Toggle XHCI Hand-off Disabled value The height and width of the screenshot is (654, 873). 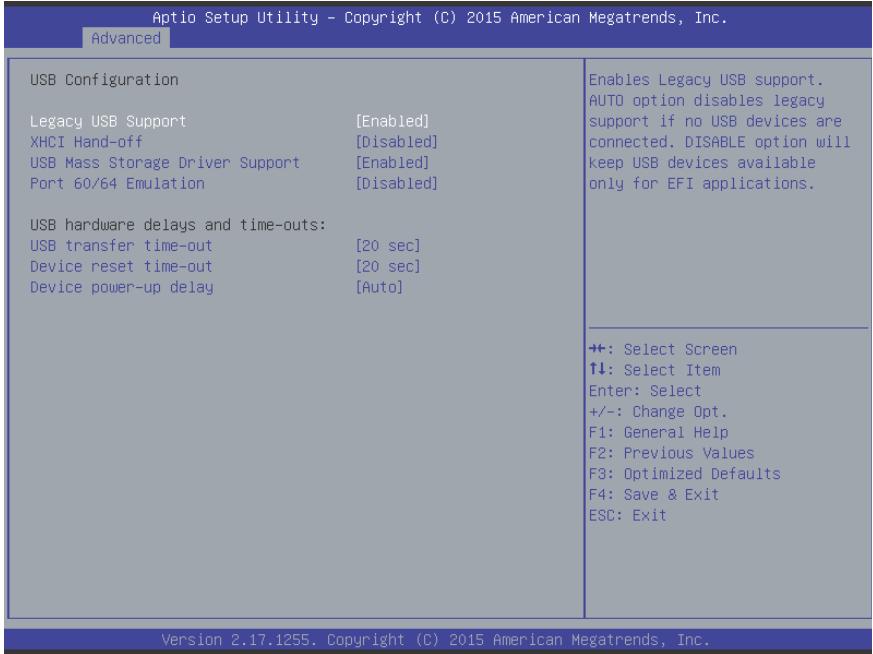[396, 142]
